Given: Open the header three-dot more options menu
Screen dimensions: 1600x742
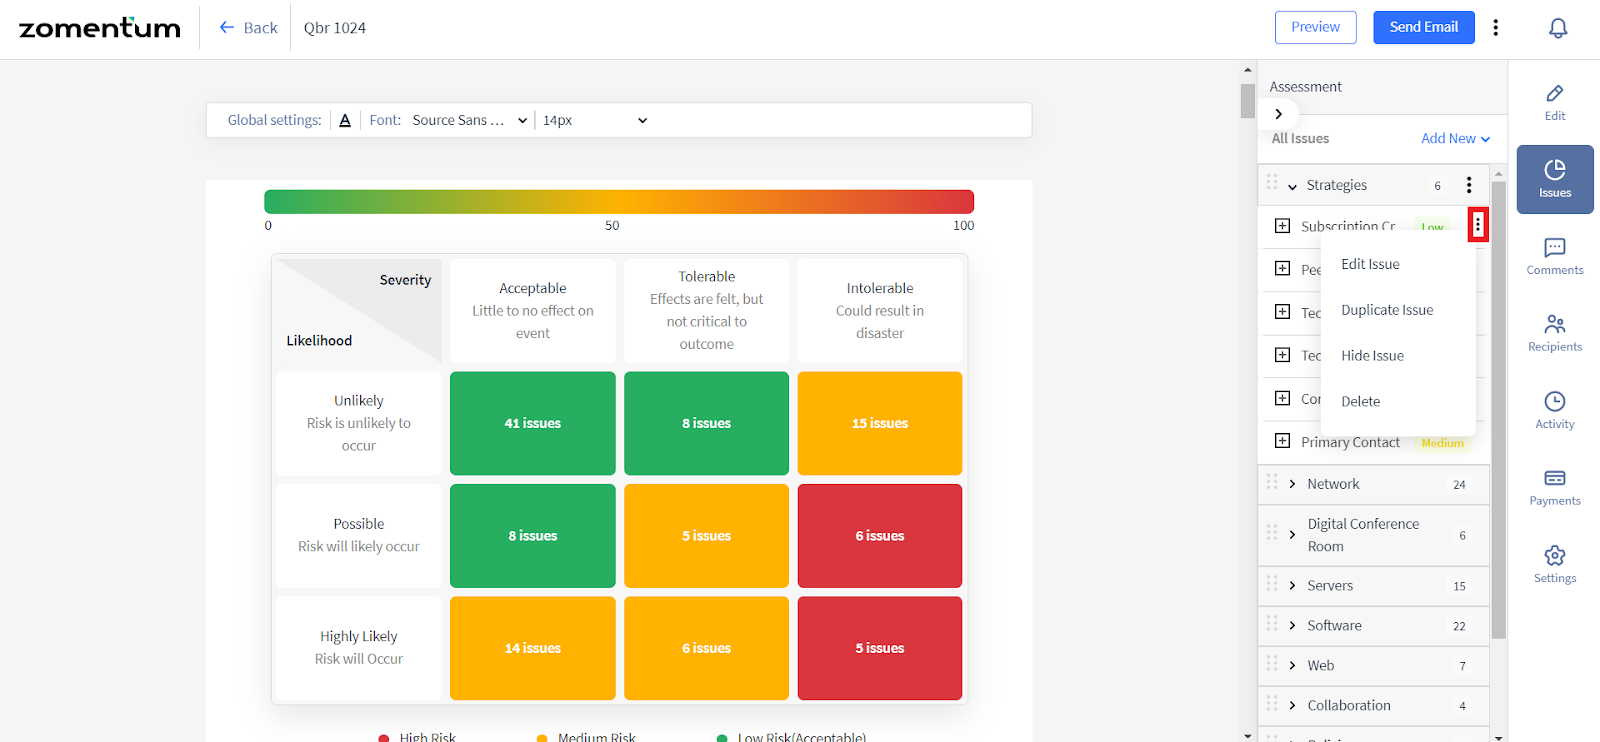Looking at the screenshot, I should 1496,27.
